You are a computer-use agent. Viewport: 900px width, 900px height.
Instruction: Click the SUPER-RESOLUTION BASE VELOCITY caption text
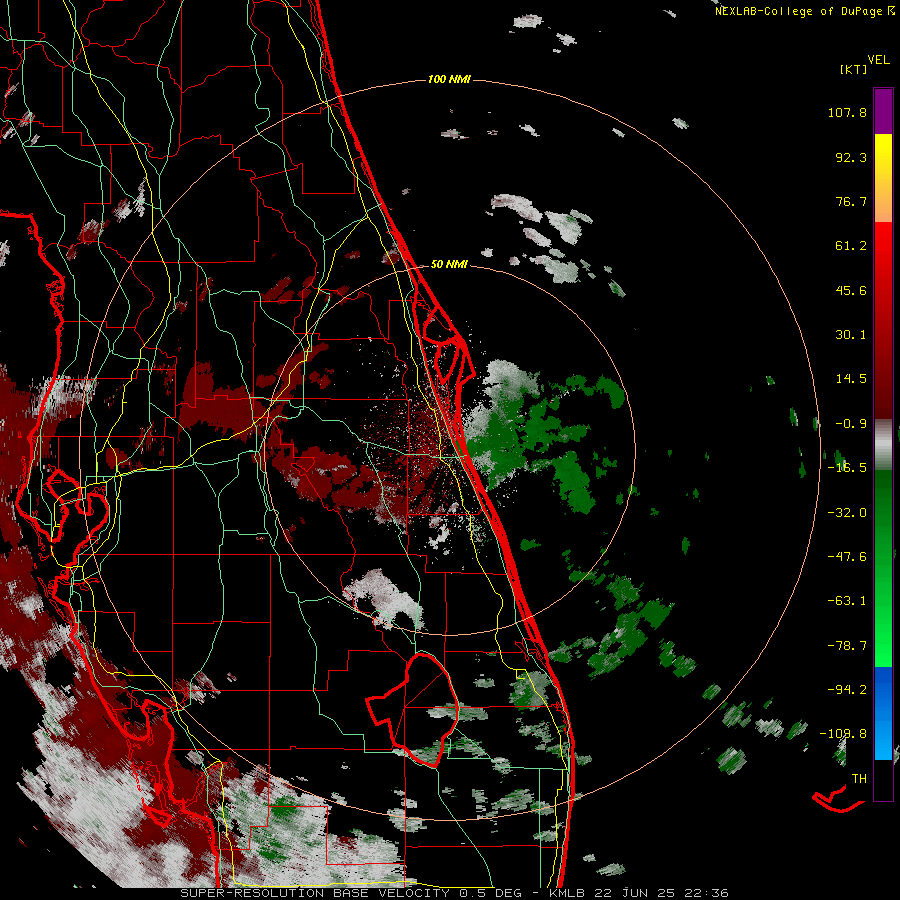[x=315, y=893]
